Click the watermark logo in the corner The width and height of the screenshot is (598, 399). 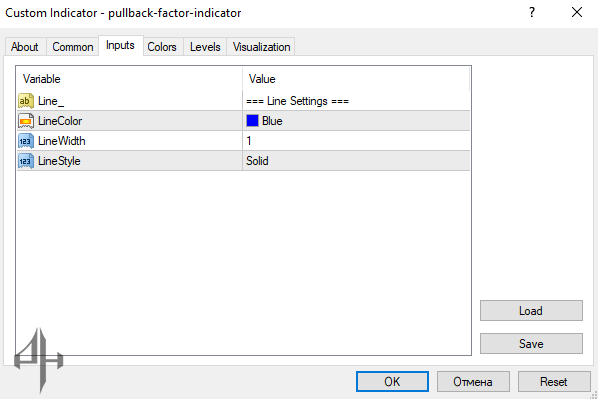pos(39,360)
